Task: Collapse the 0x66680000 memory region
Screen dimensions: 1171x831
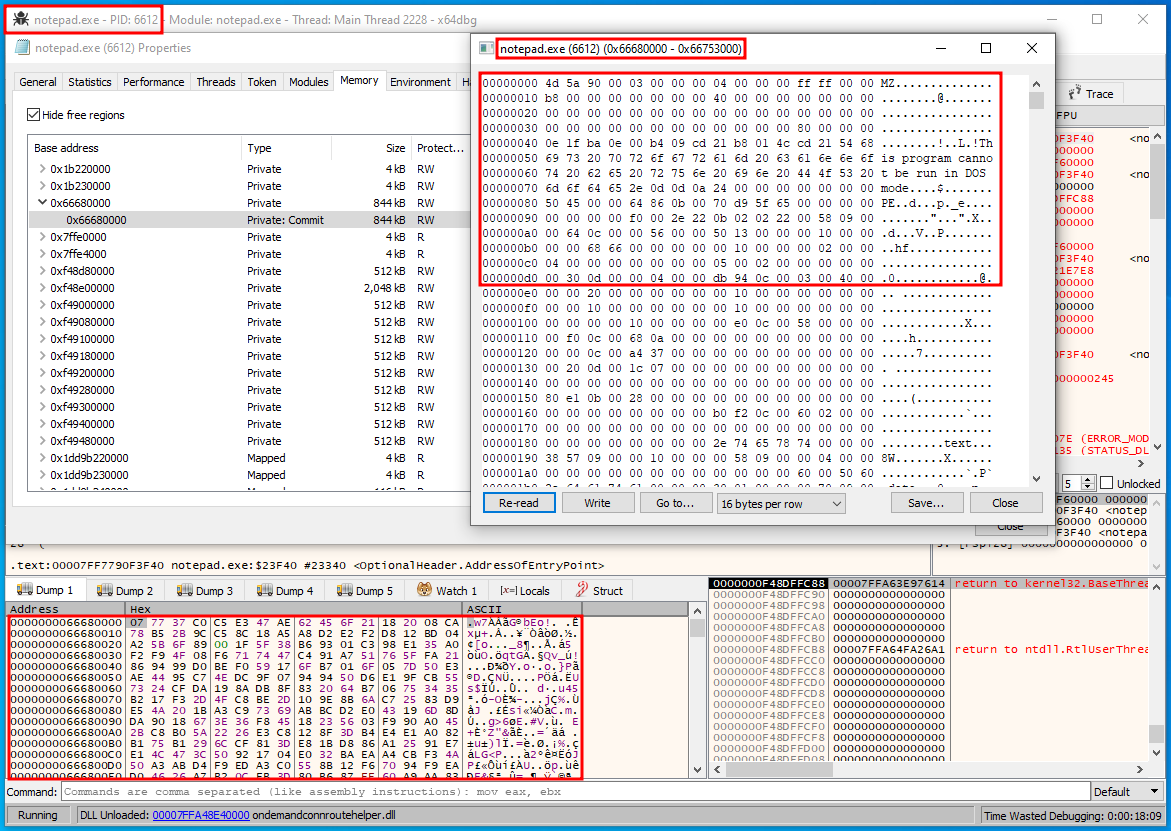Action: click(x=42, y=203)
